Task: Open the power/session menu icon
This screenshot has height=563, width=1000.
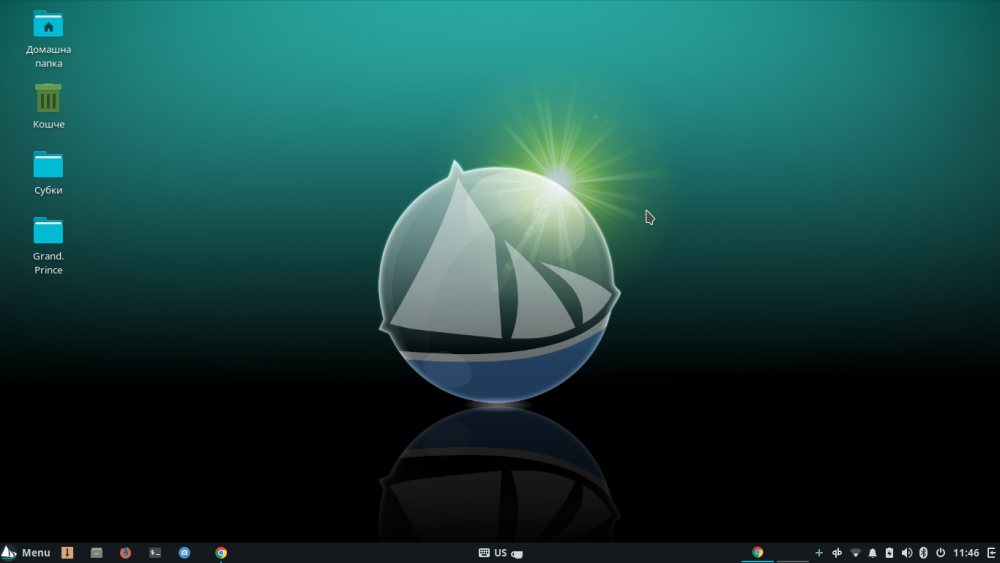Action: tap(940, 553)
